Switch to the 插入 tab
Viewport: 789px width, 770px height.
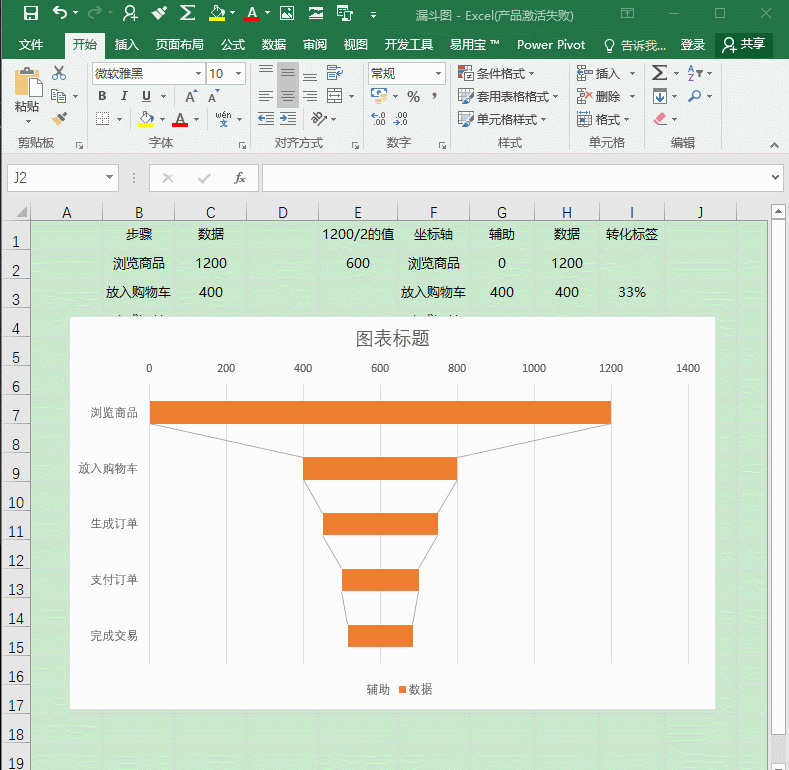point(126,45)
